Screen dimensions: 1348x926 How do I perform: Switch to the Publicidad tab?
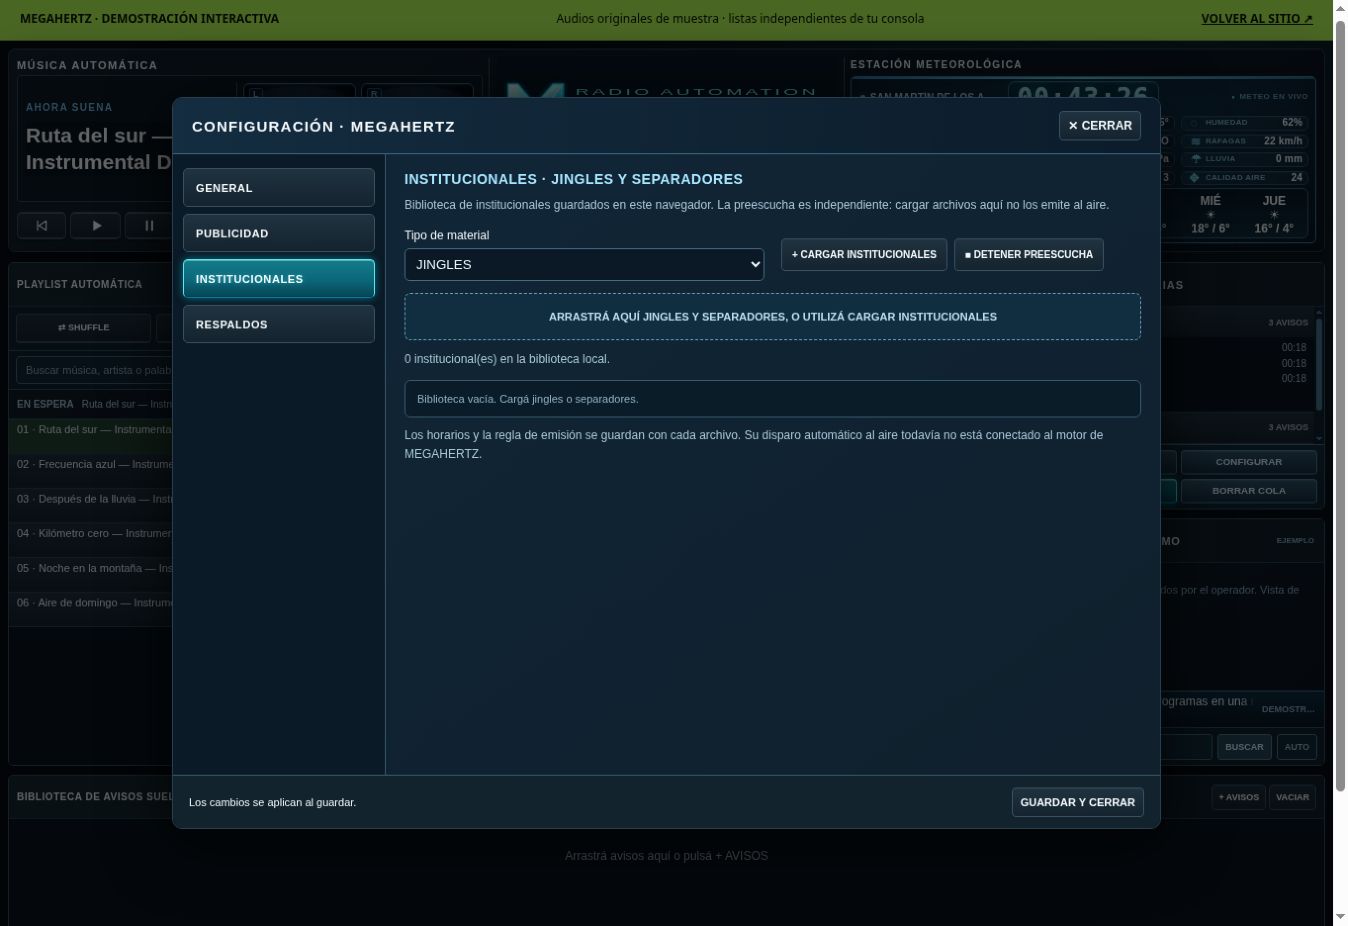278,233
